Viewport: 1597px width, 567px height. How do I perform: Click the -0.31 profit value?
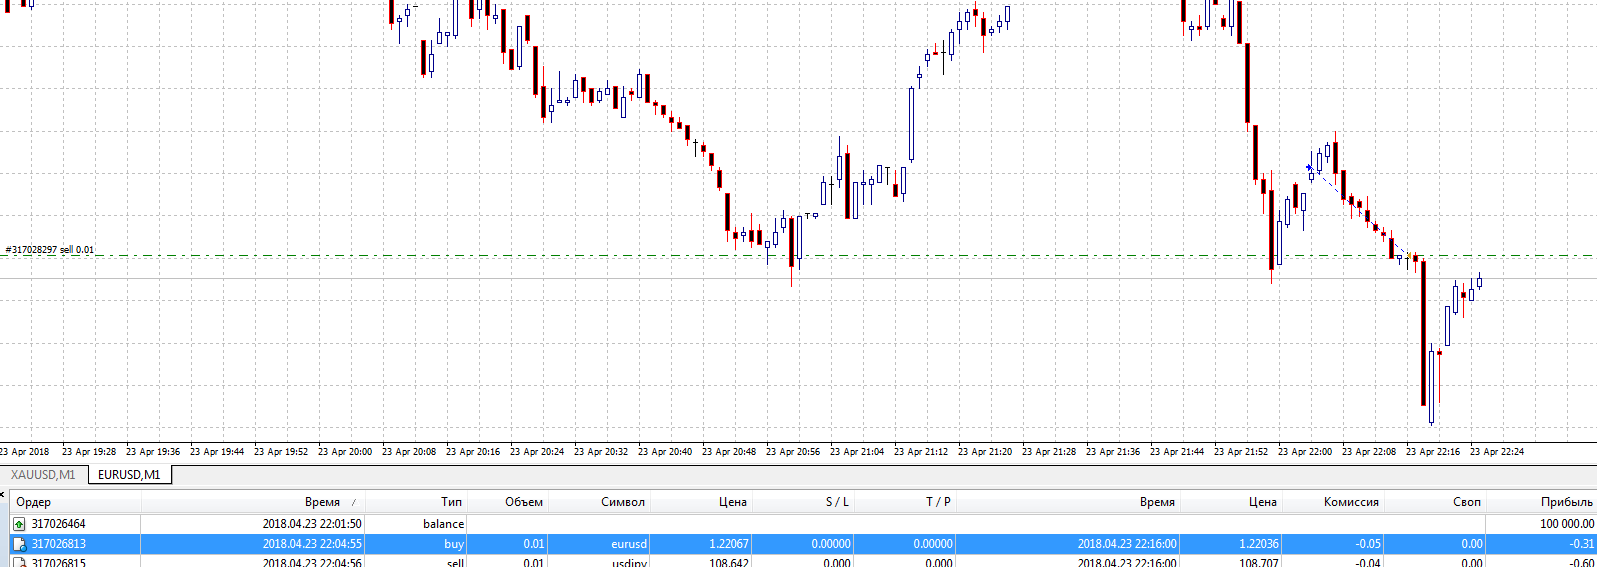coord(1582,544)
